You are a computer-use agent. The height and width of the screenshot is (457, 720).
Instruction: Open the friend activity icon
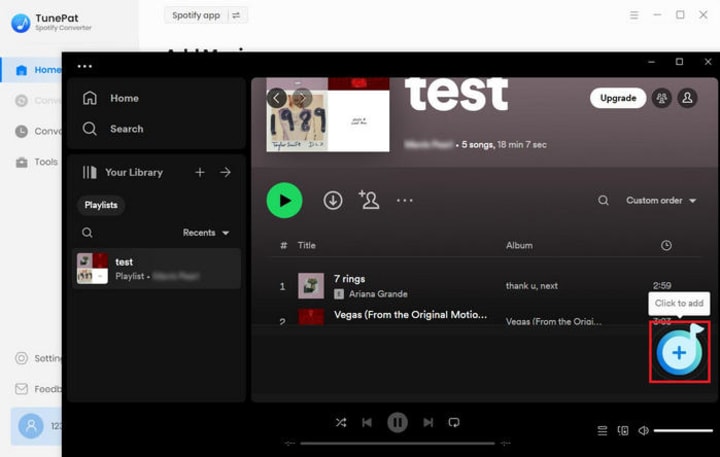pyautogui.click(x=662, y=98)
